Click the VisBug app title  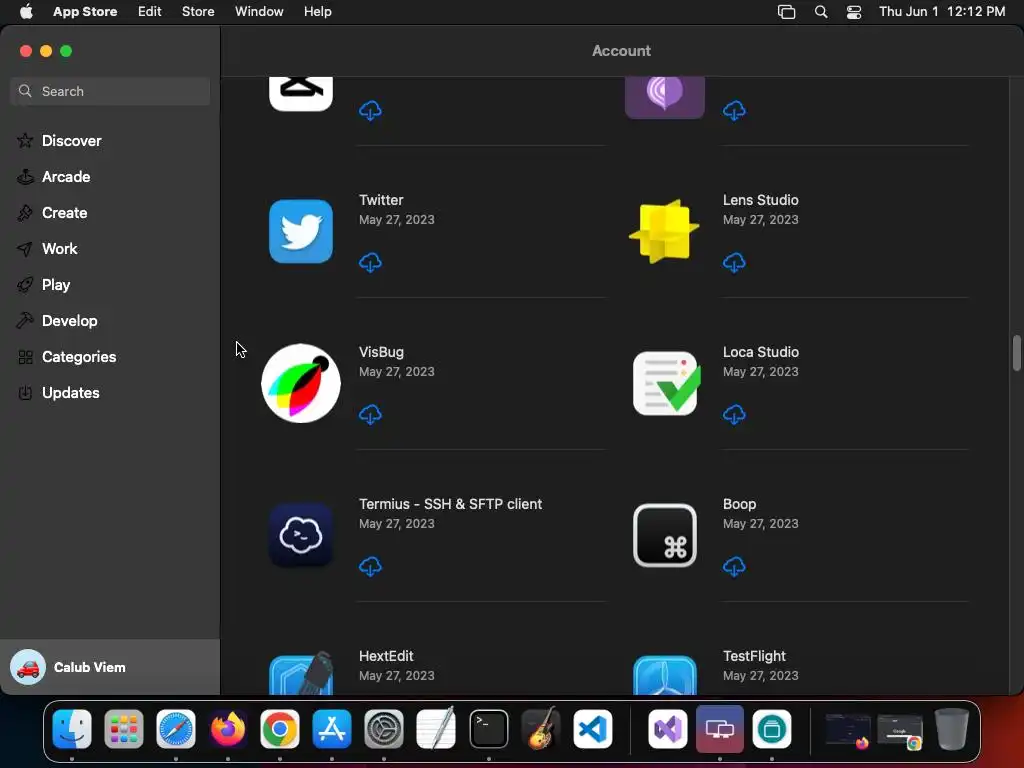click(x=381, y=352)
